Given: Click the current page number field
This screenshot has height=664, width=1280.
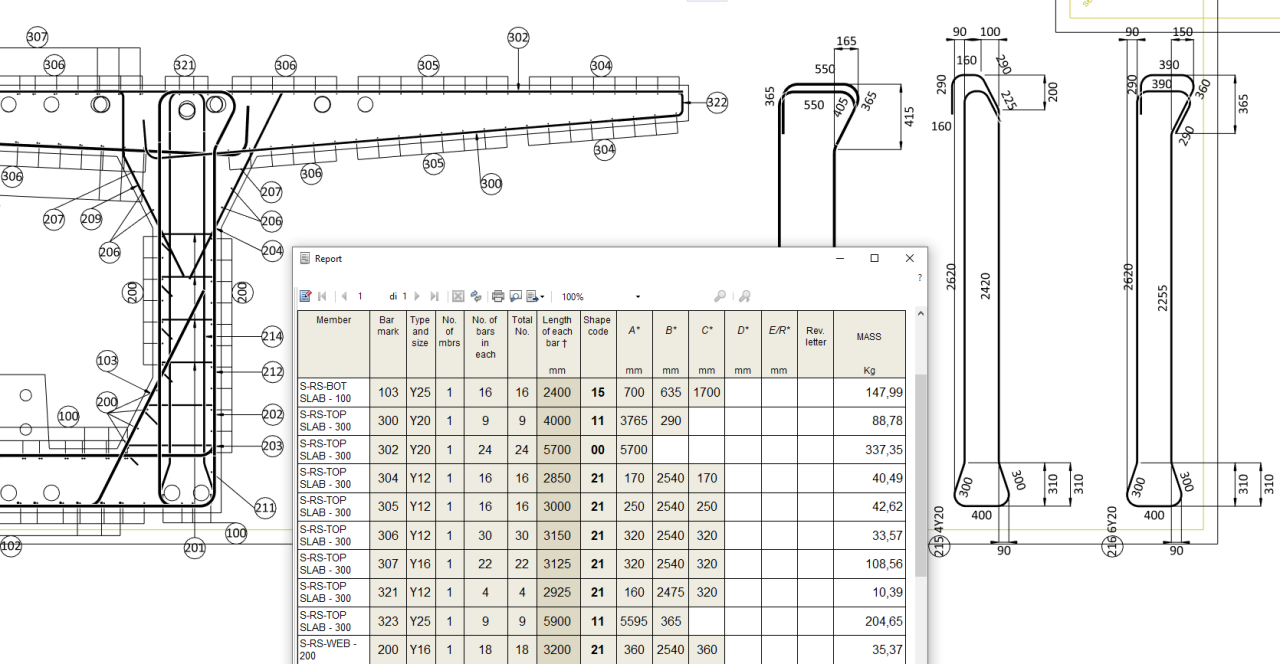Looking at the screenshot, I should click(x=360, y=297).
